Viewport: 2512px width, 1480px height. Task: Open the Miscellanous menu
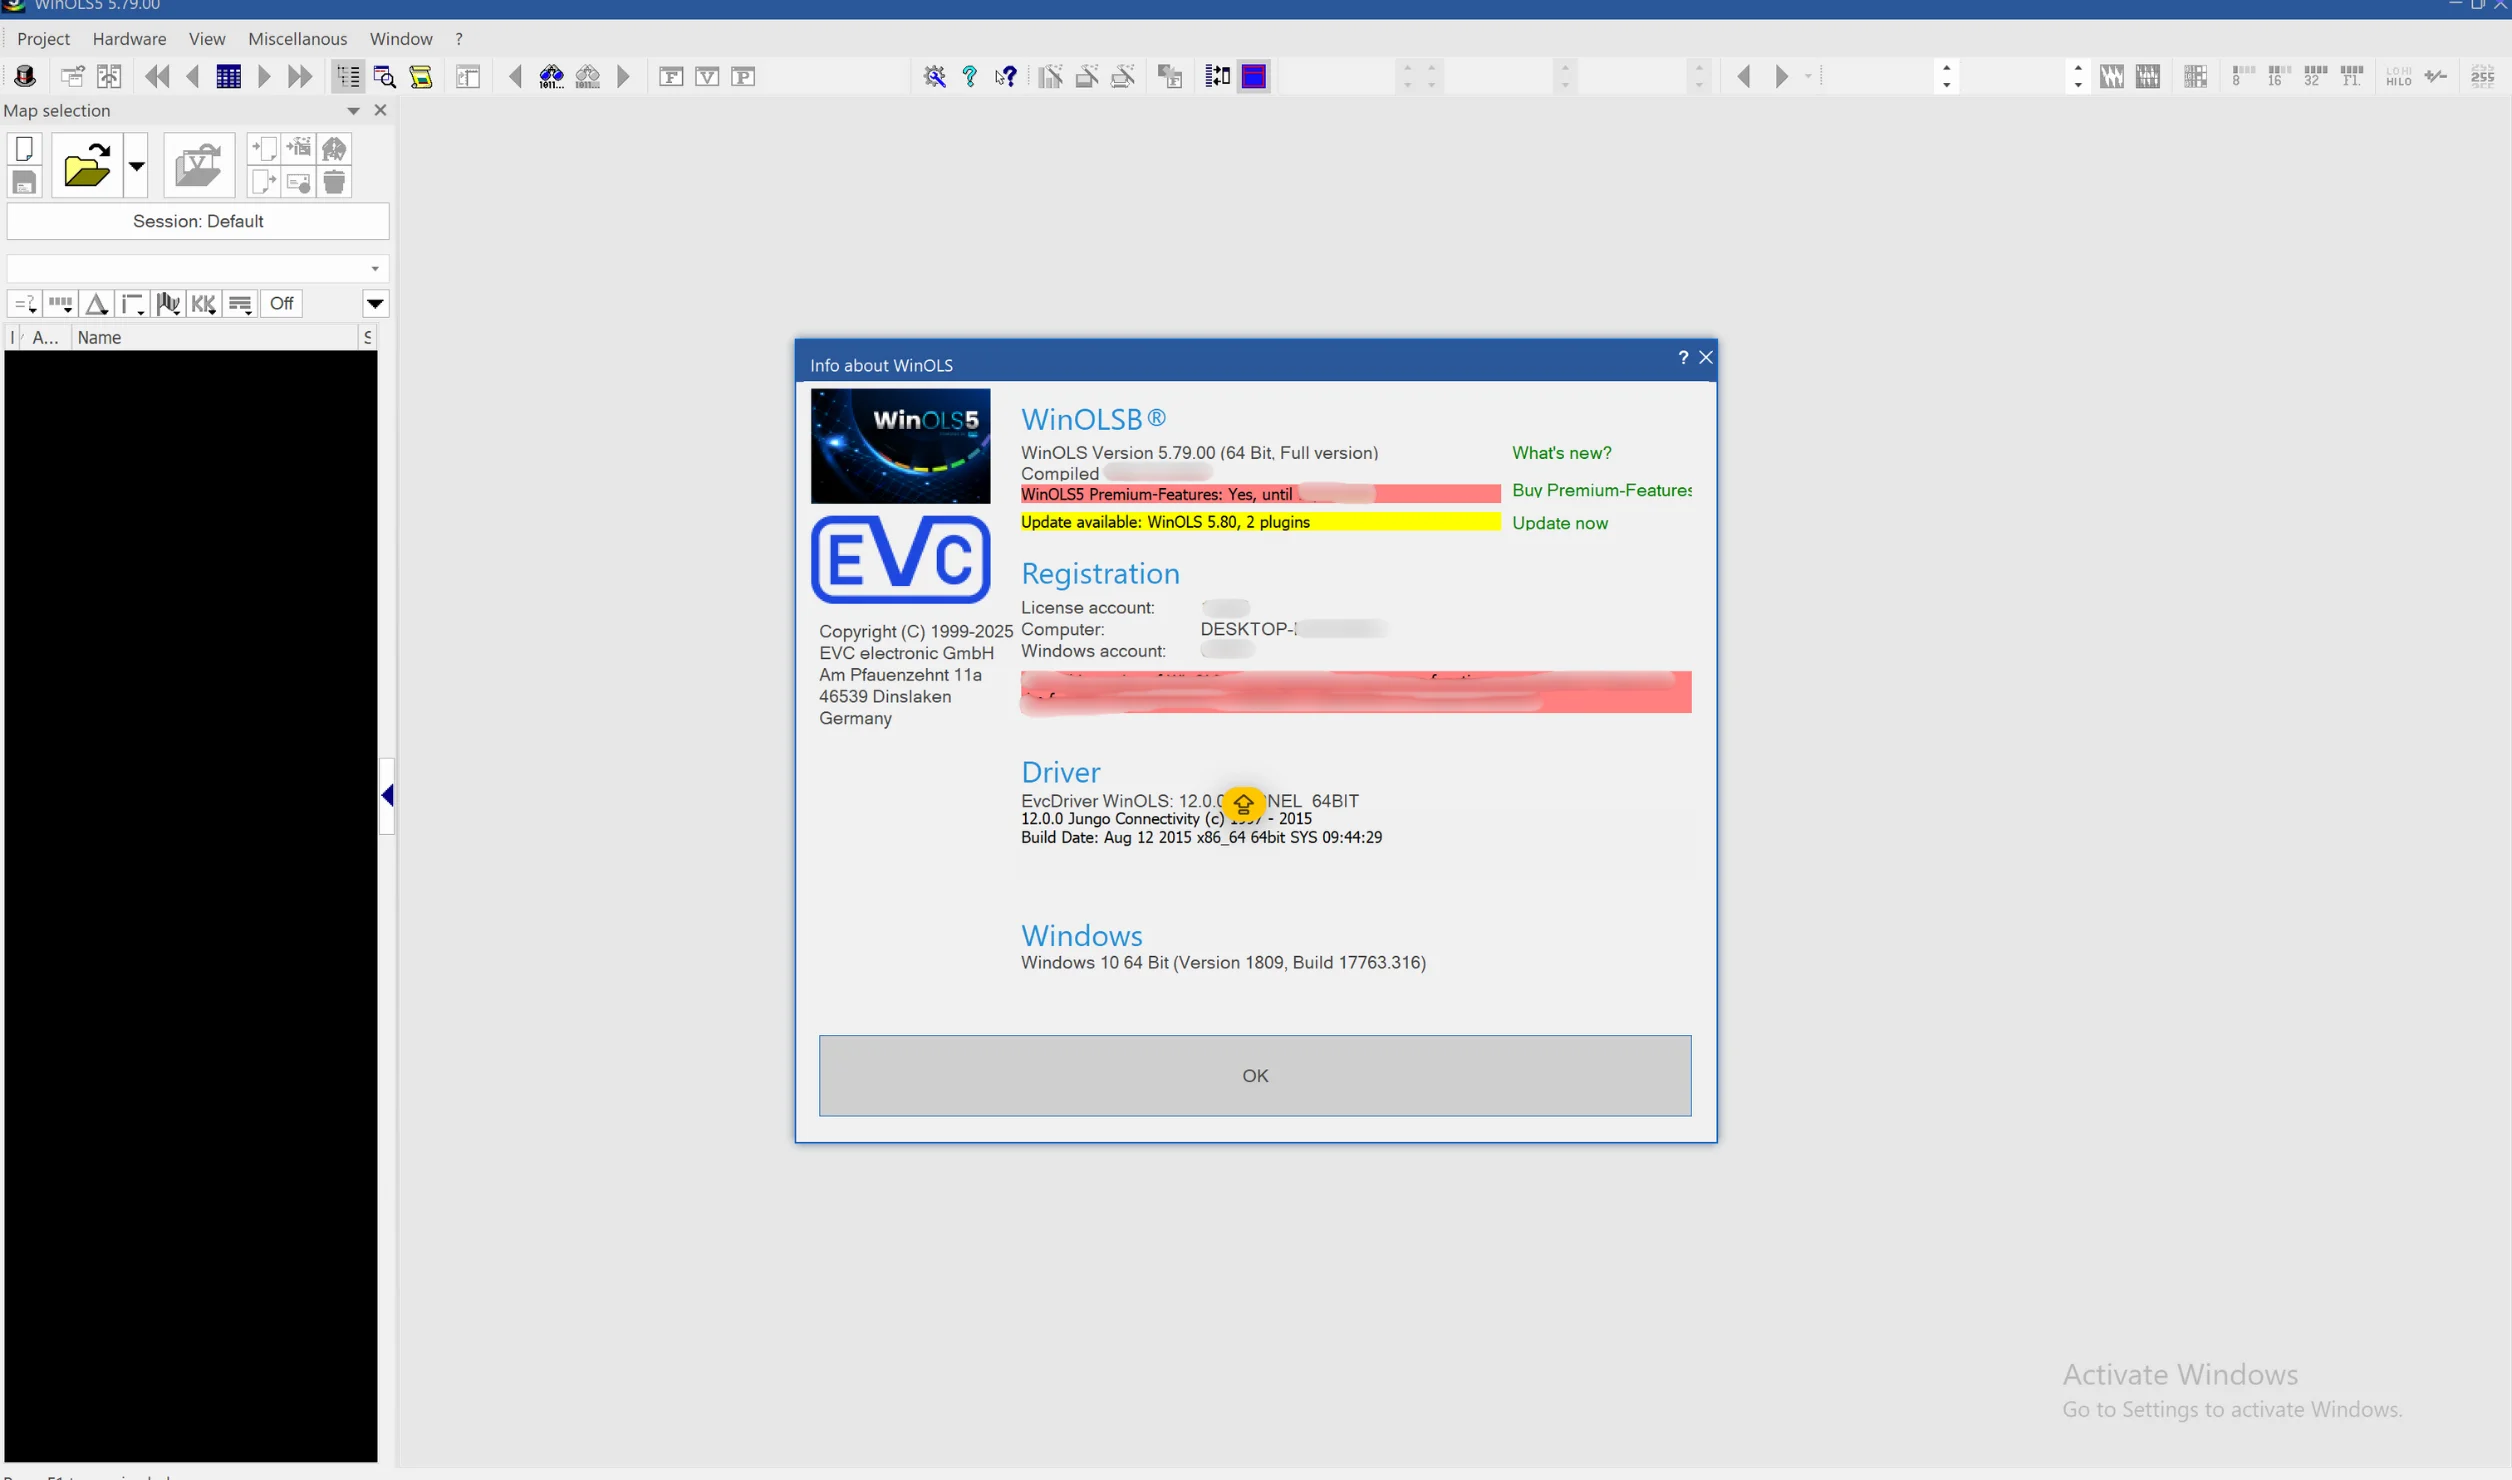(297, 38)
